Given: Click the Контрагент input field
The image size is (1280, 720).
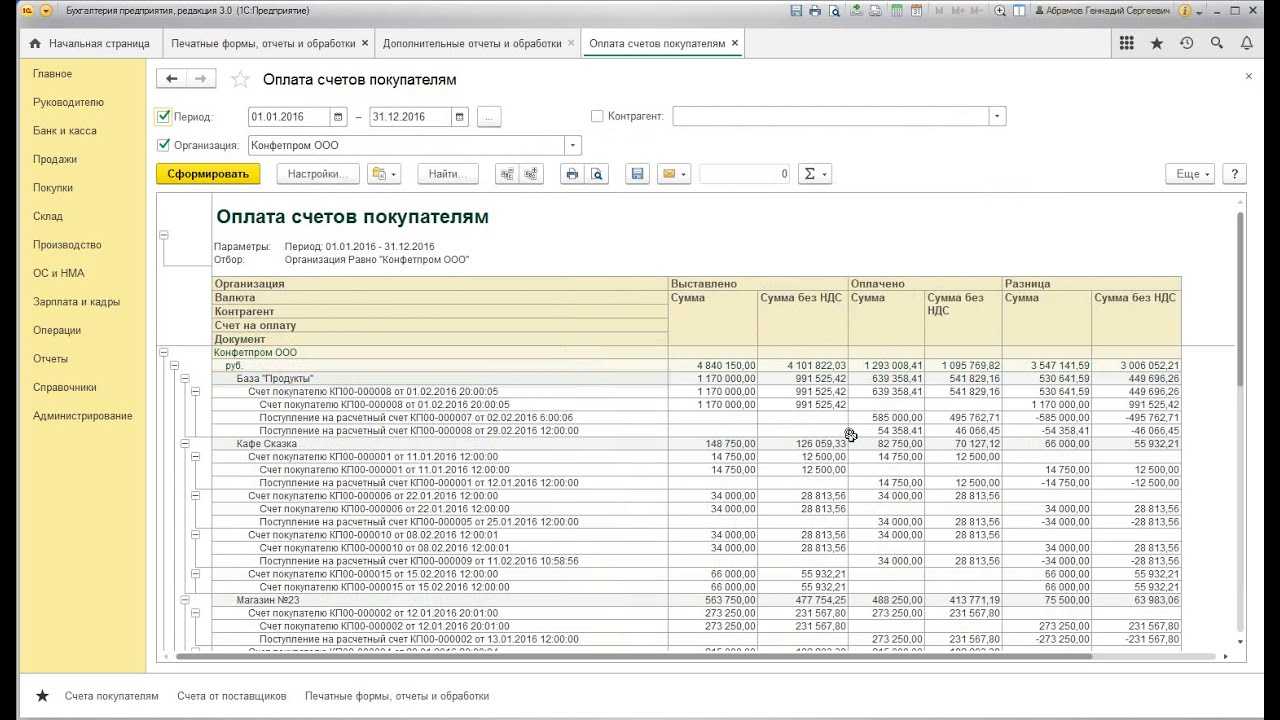Looking at the screenshot, I should pyautogui.click(x=831, y=117).
